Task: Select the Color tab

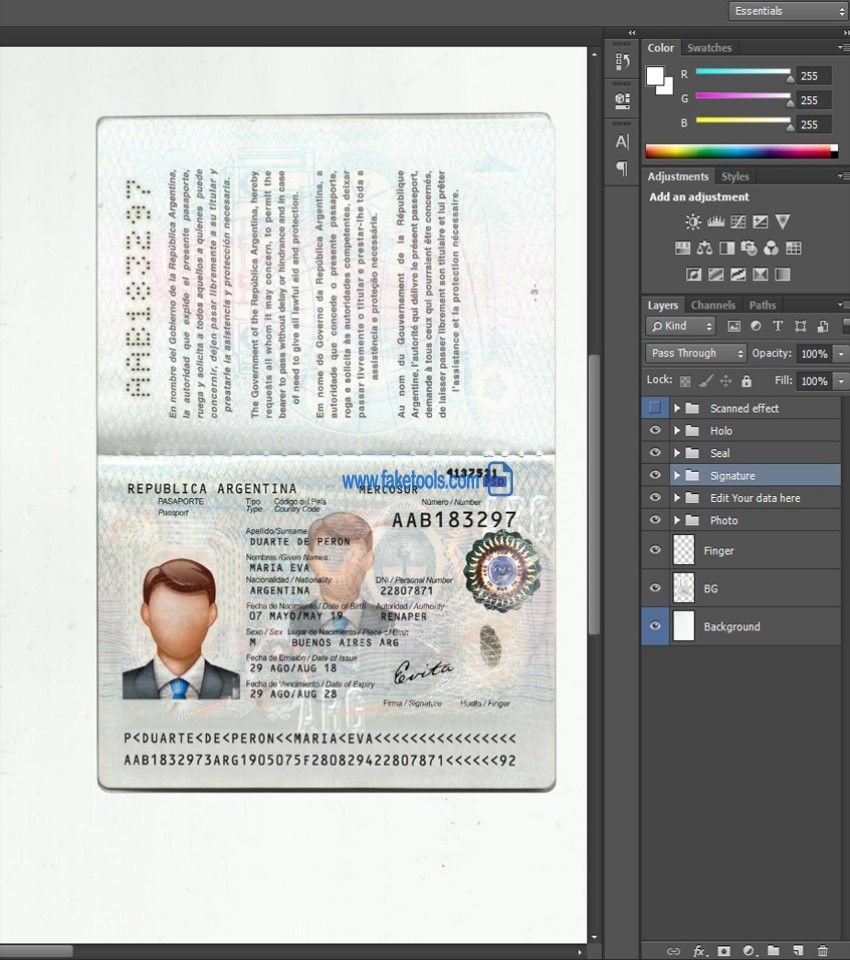Action: coord(661,48)
